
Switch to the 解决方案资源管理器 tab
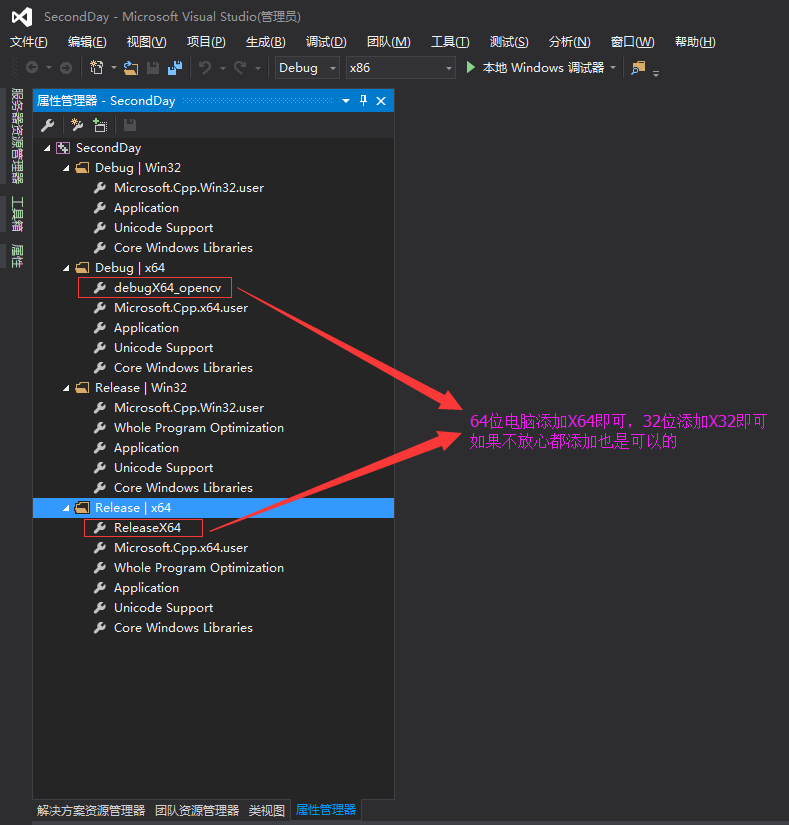[91, 810]
